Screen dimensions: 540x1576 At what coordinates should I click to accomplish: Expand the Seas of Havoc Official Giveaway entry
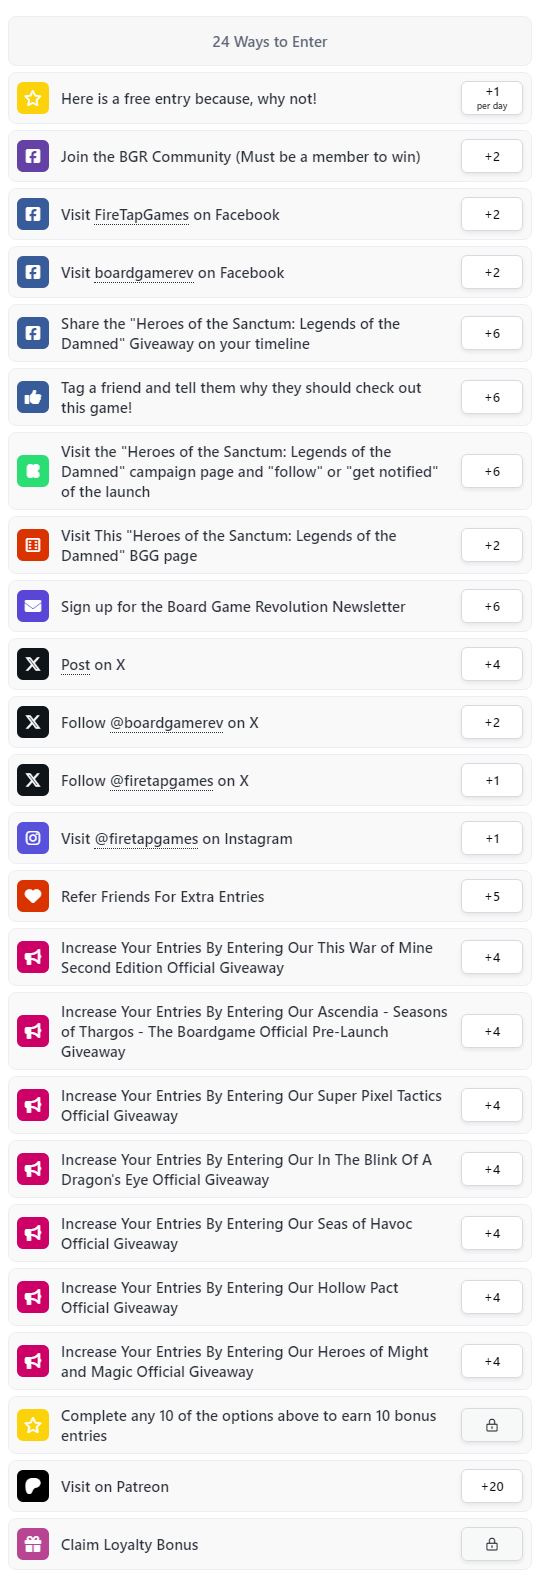tap(270, 1233)
